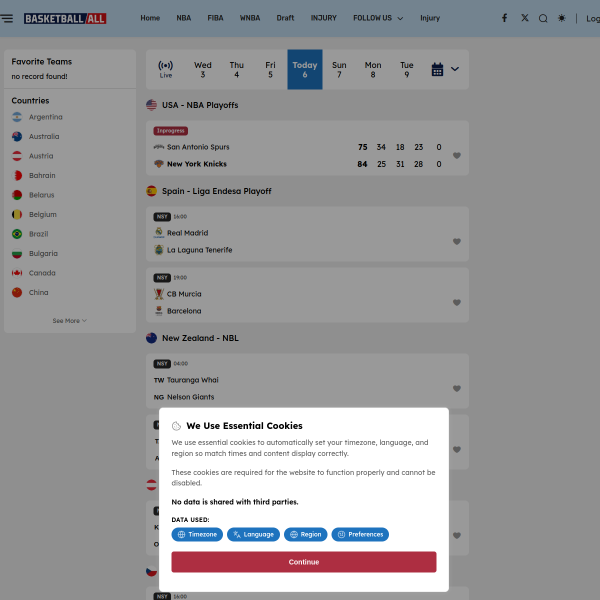Click the Nelson Giants team name
Screen dimensions: 600x600
(191, 397)
